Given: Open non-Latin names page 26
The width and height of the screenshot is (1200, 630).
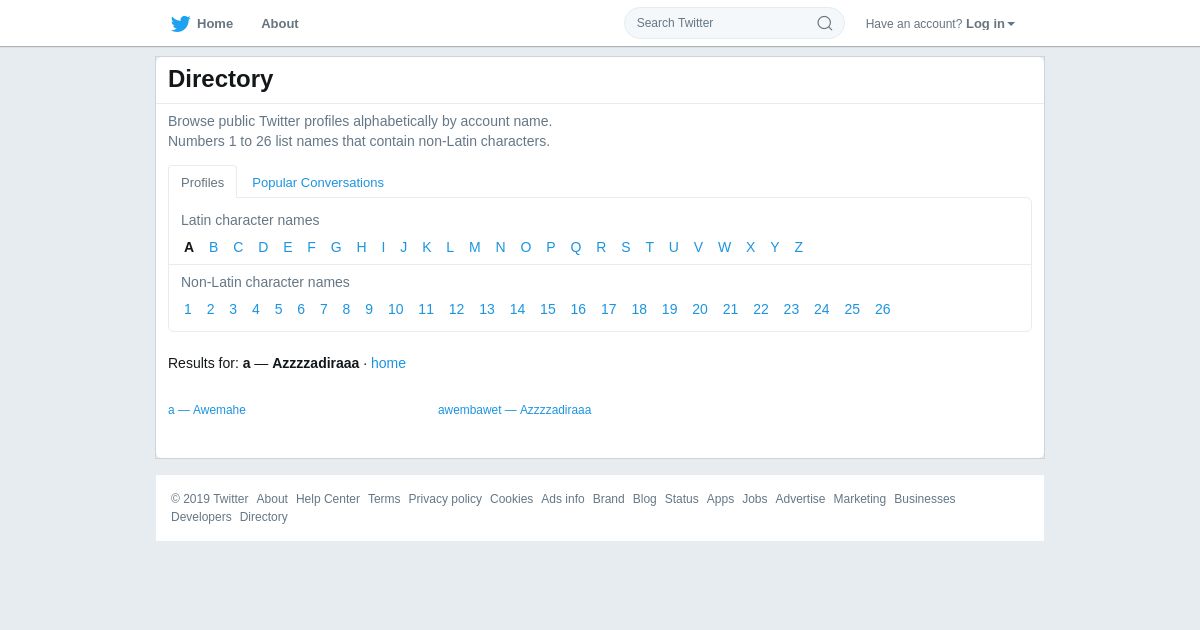Looking at the screenshot, I should coord(883,309).
